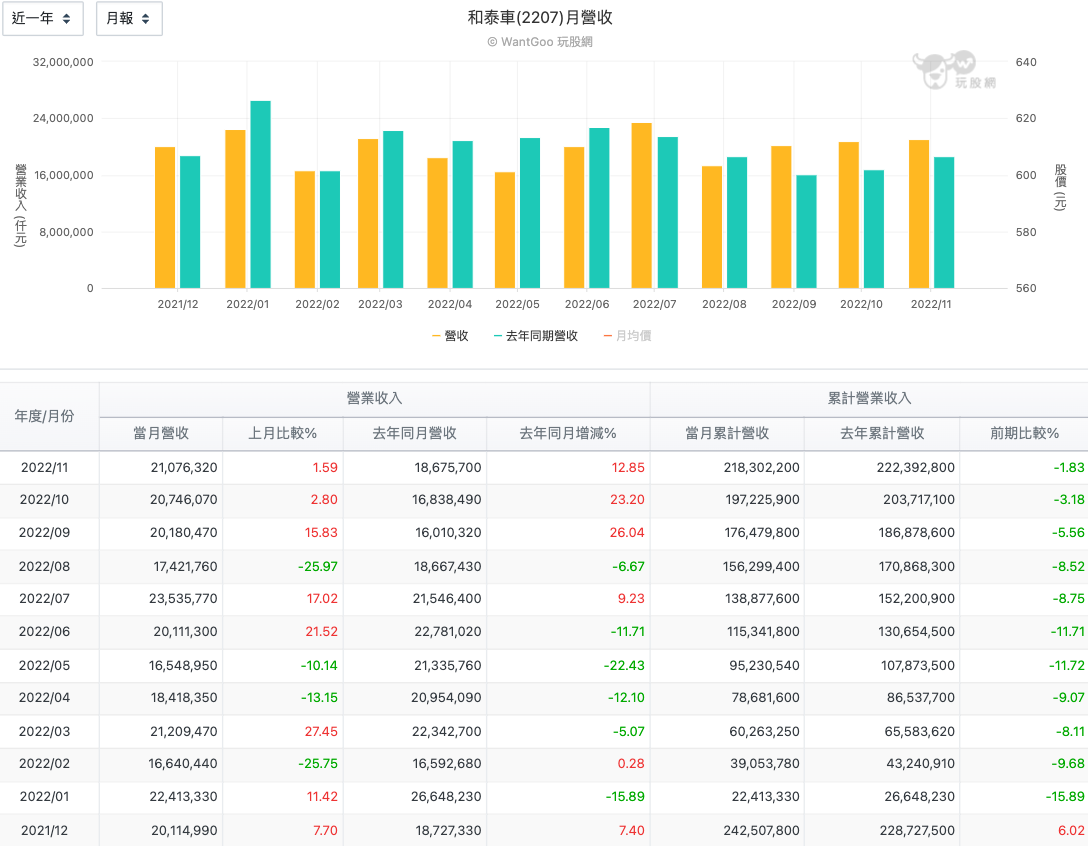Select the 2022/07 row date cell
This screenshot has height=846, width=1088.
44,598
